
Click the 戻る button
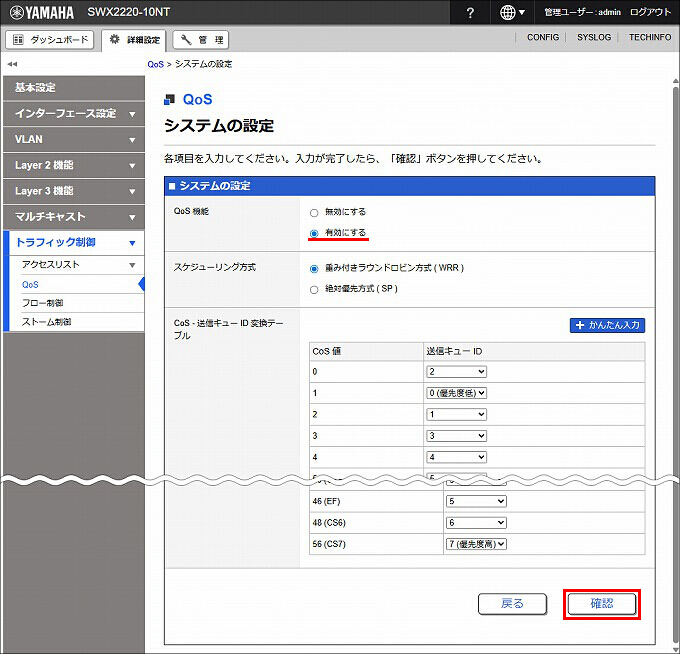coord(512,604)
